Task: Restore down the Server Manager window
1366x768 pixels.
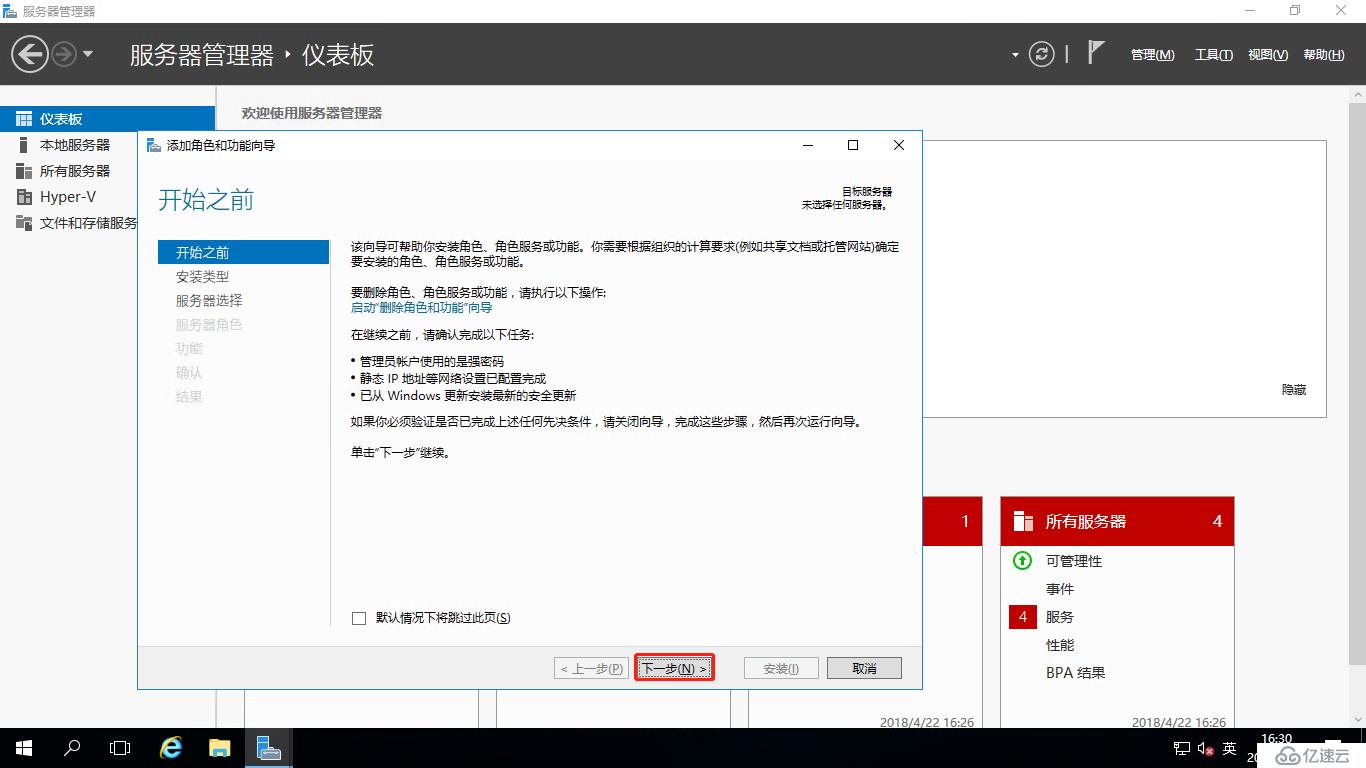Action: [x=1295, y=11]
